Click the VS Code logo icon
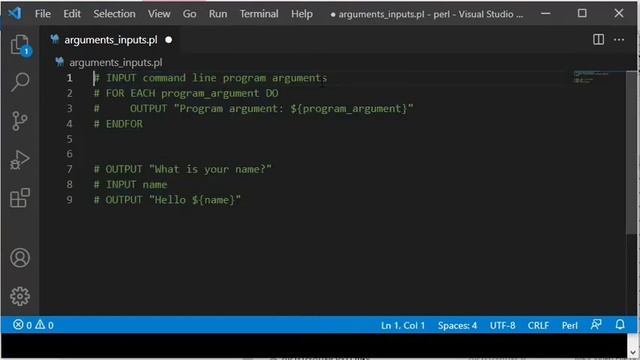Screen dimensions: 640x360 [15, 13]
